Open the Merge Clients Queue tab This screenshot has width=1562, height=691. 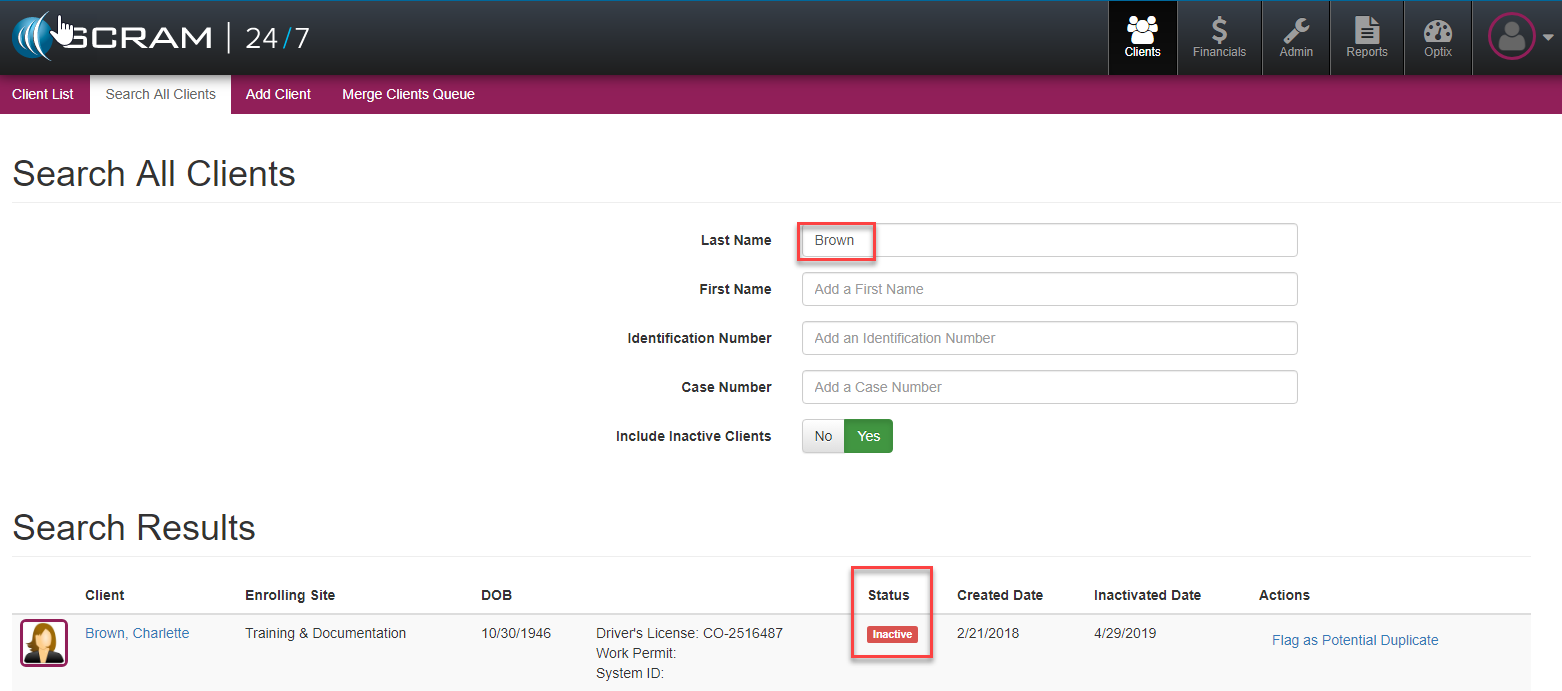coord(408,94)
